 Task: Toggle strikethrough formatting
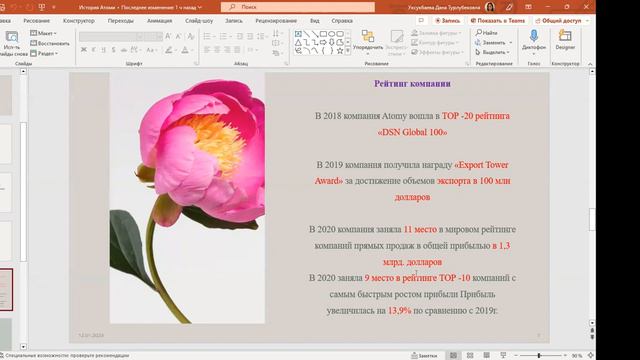(123, 50)
